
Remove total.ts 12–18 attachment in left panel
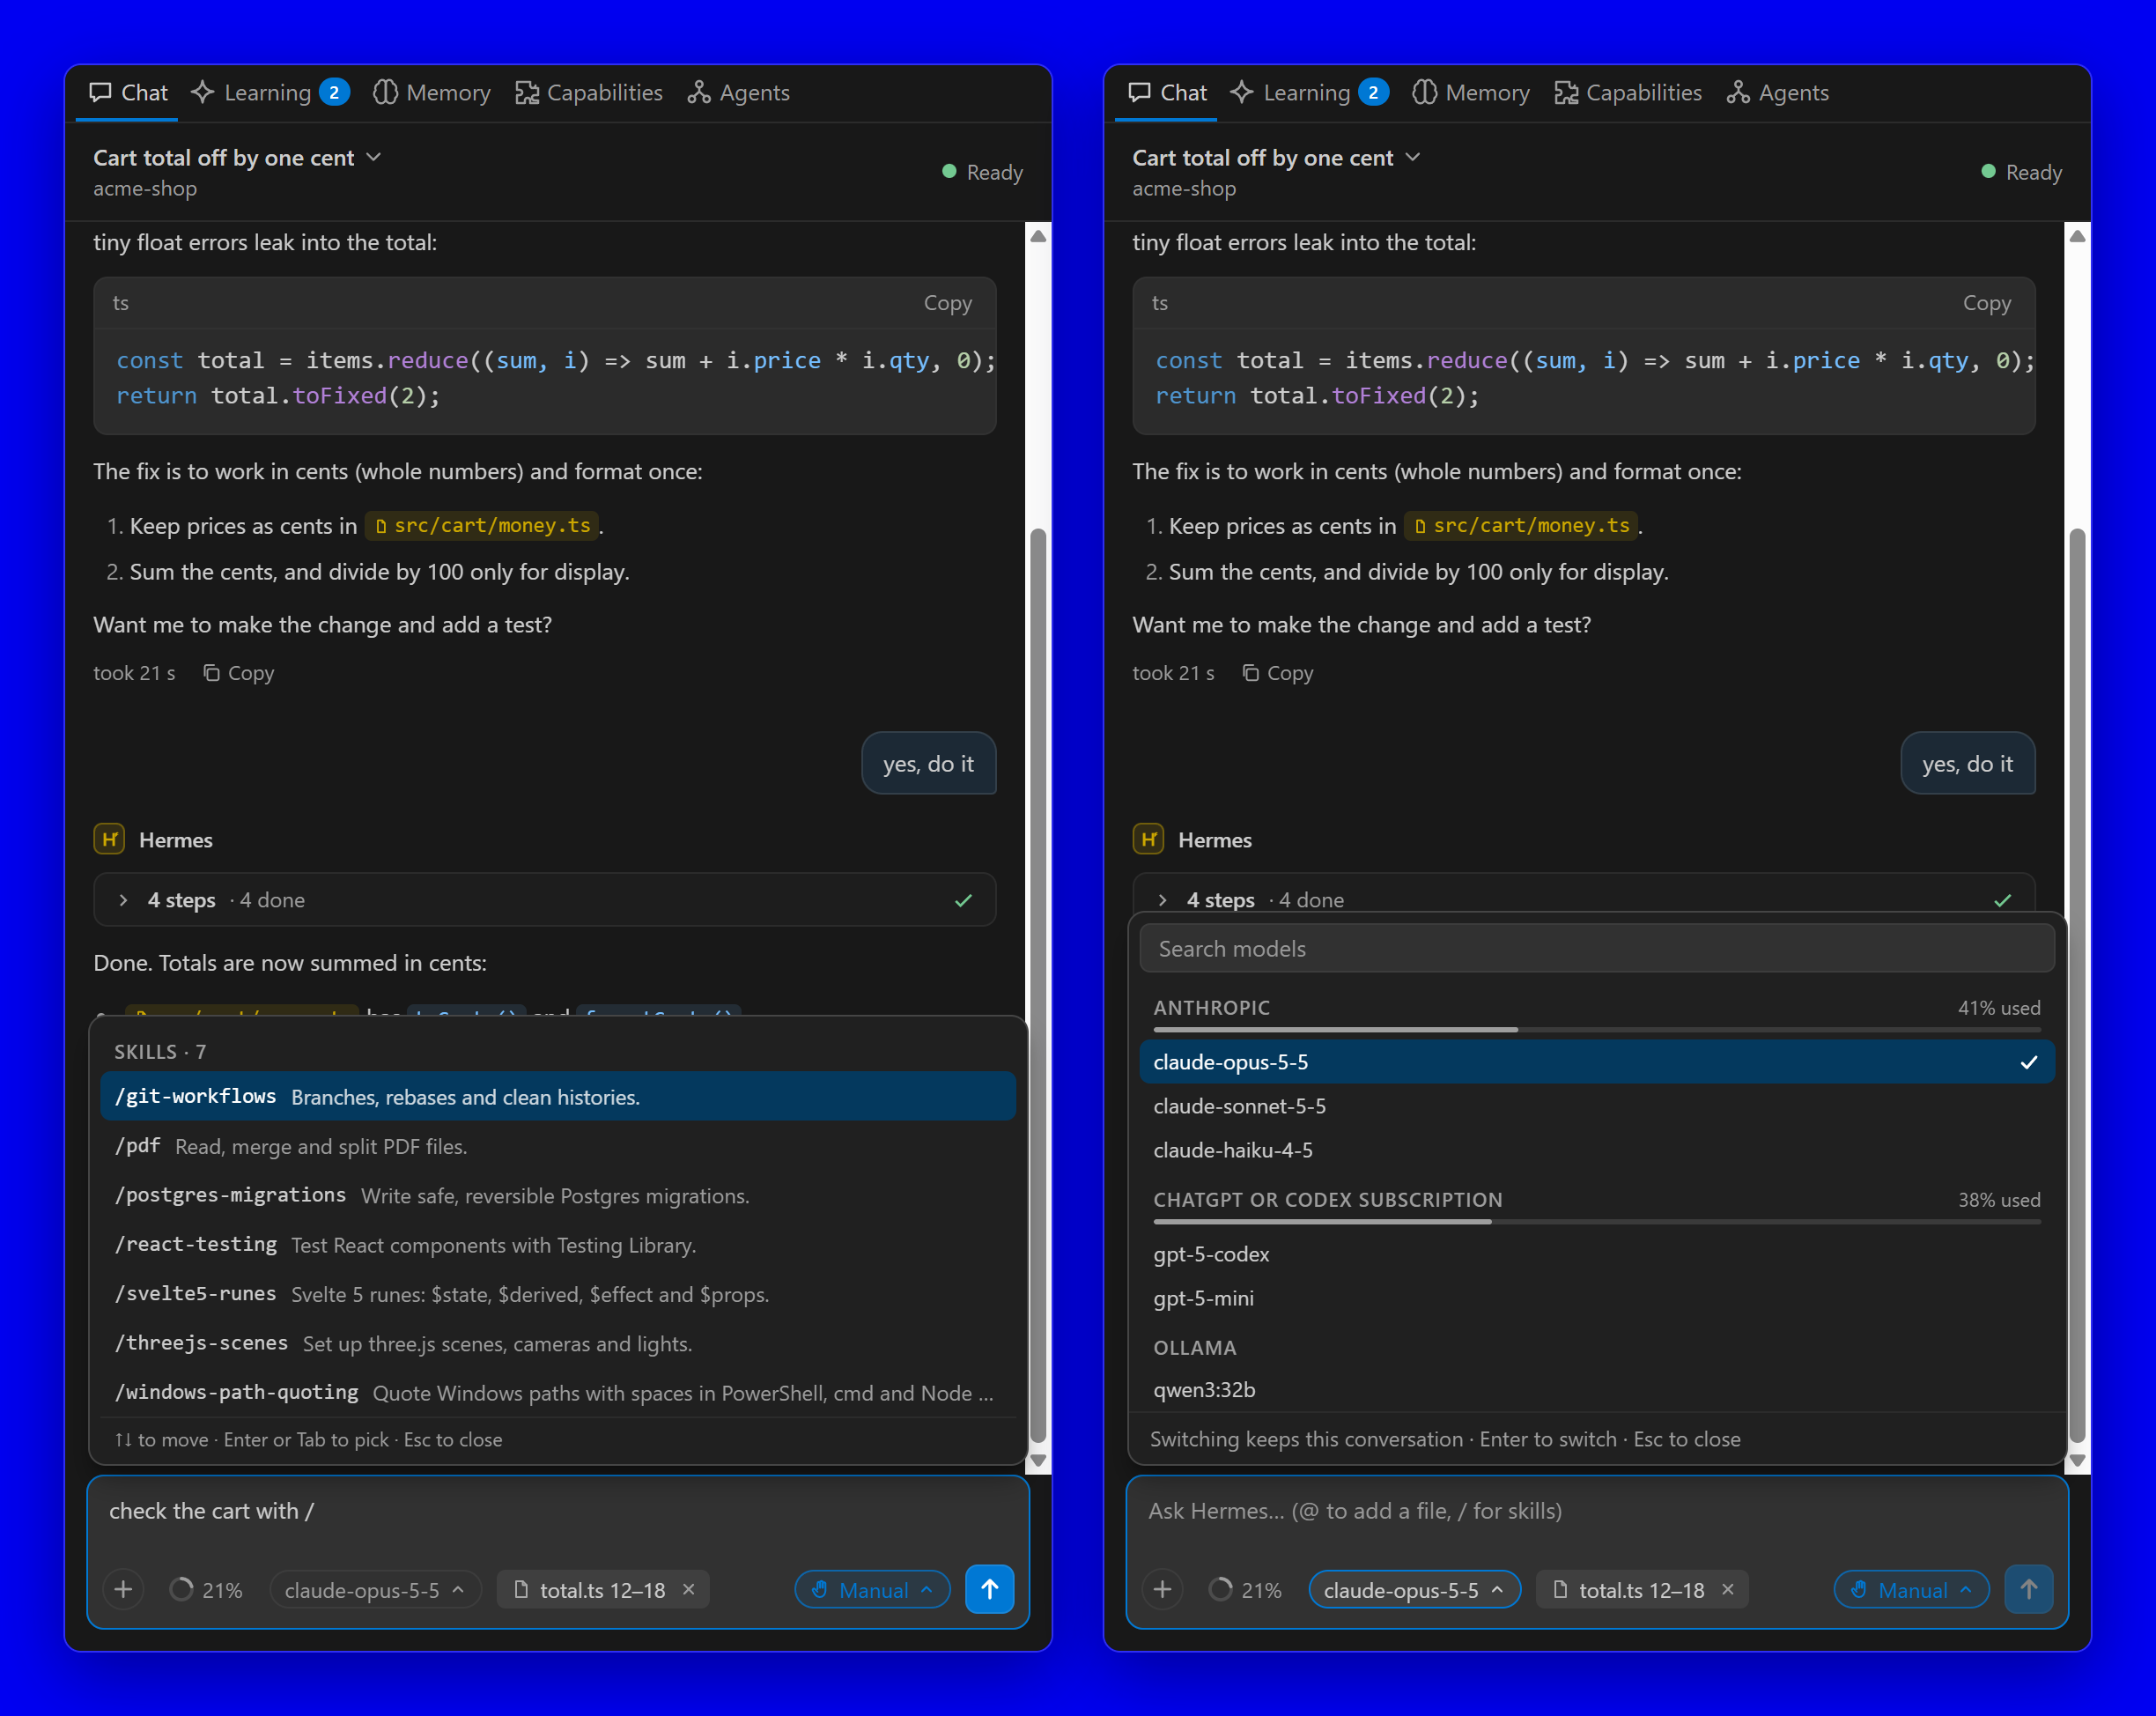[689, 1589]
